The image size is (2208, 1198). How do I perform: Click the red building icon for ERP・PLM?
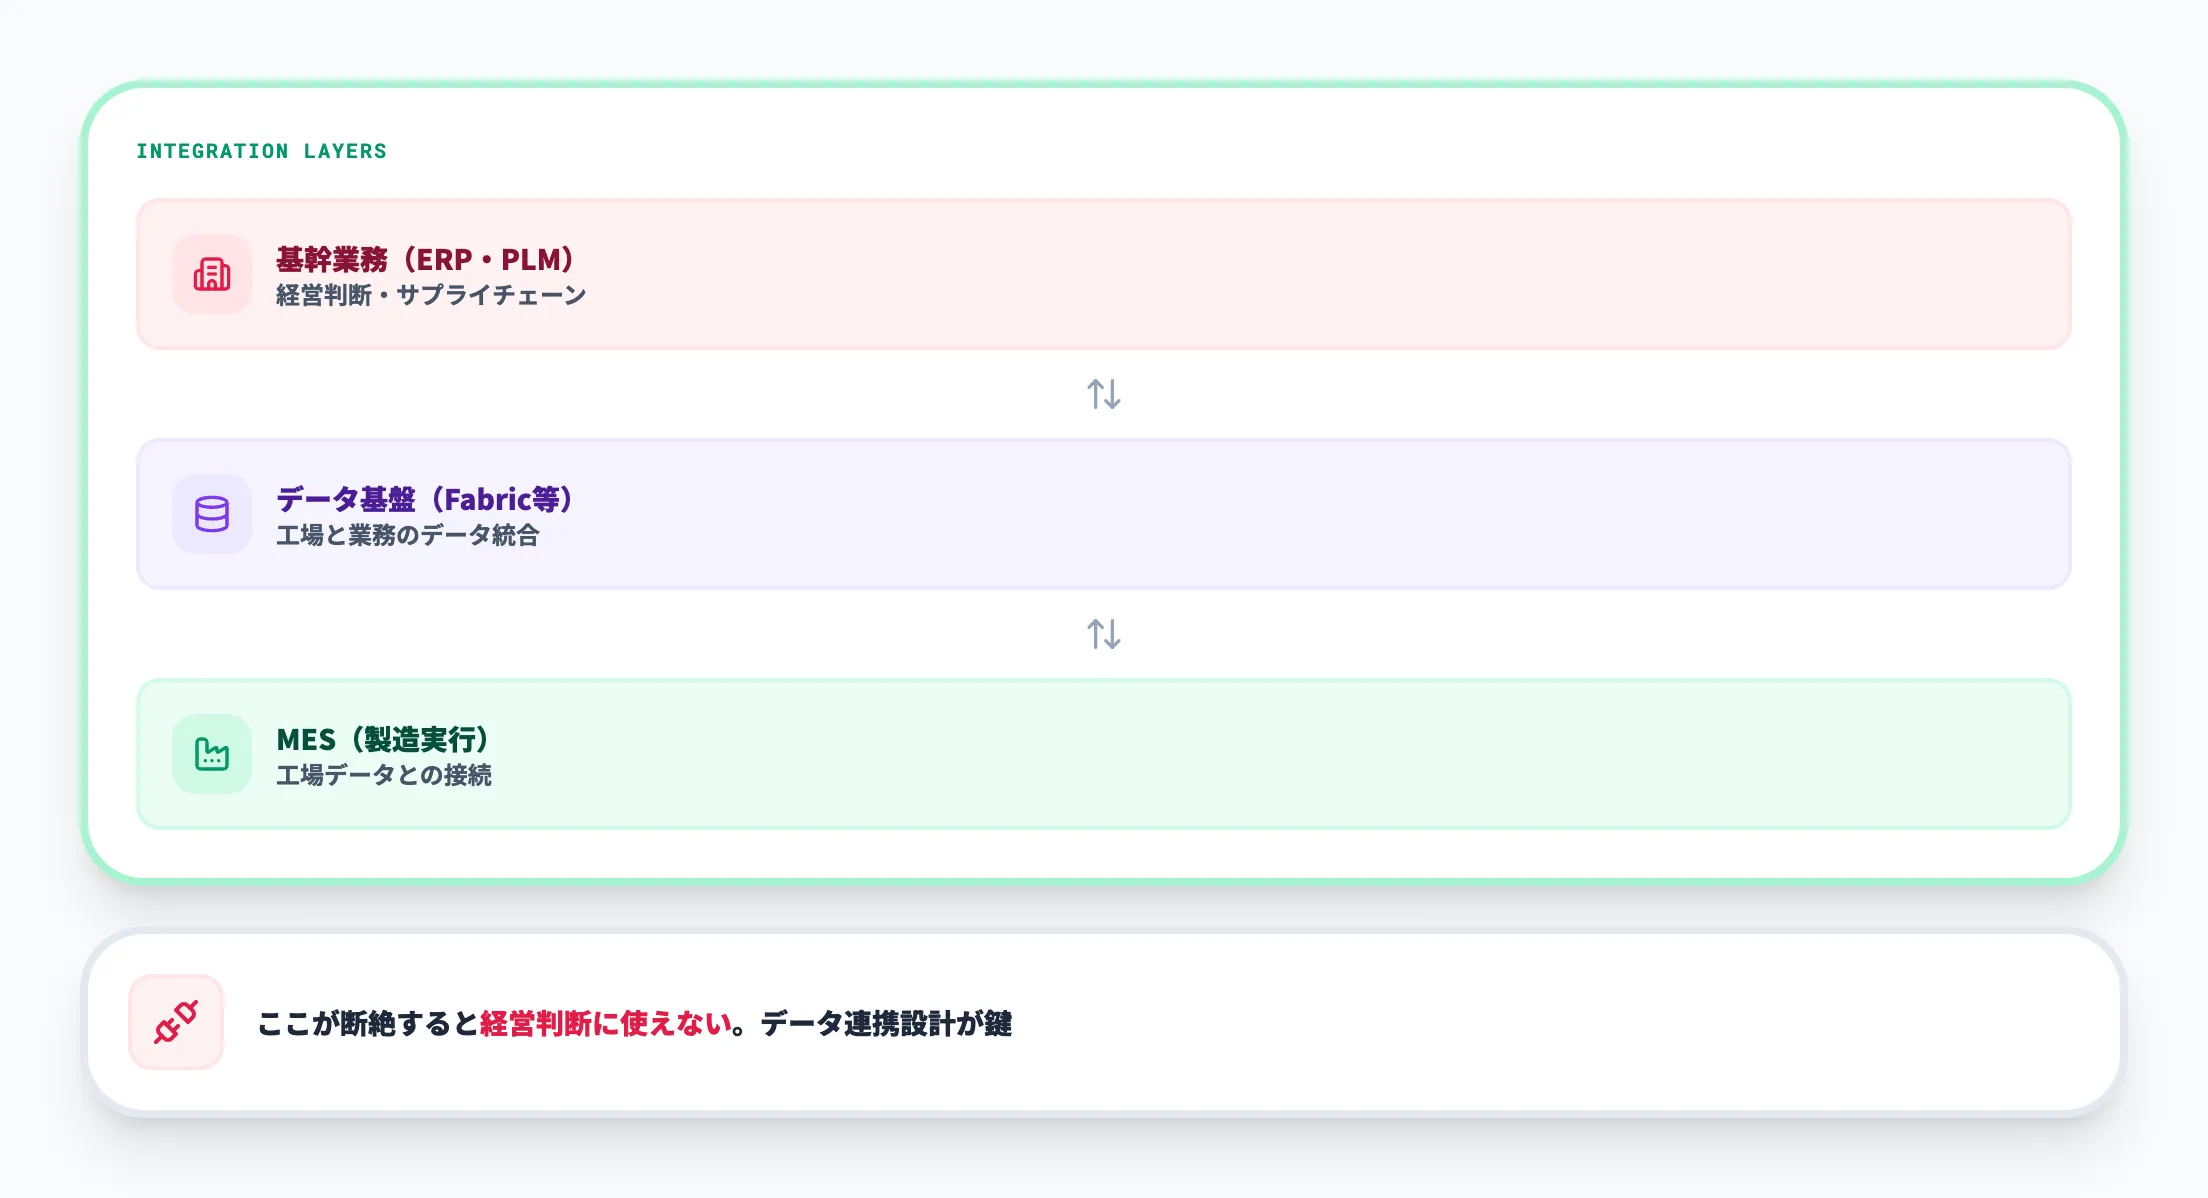pos(212,274)
